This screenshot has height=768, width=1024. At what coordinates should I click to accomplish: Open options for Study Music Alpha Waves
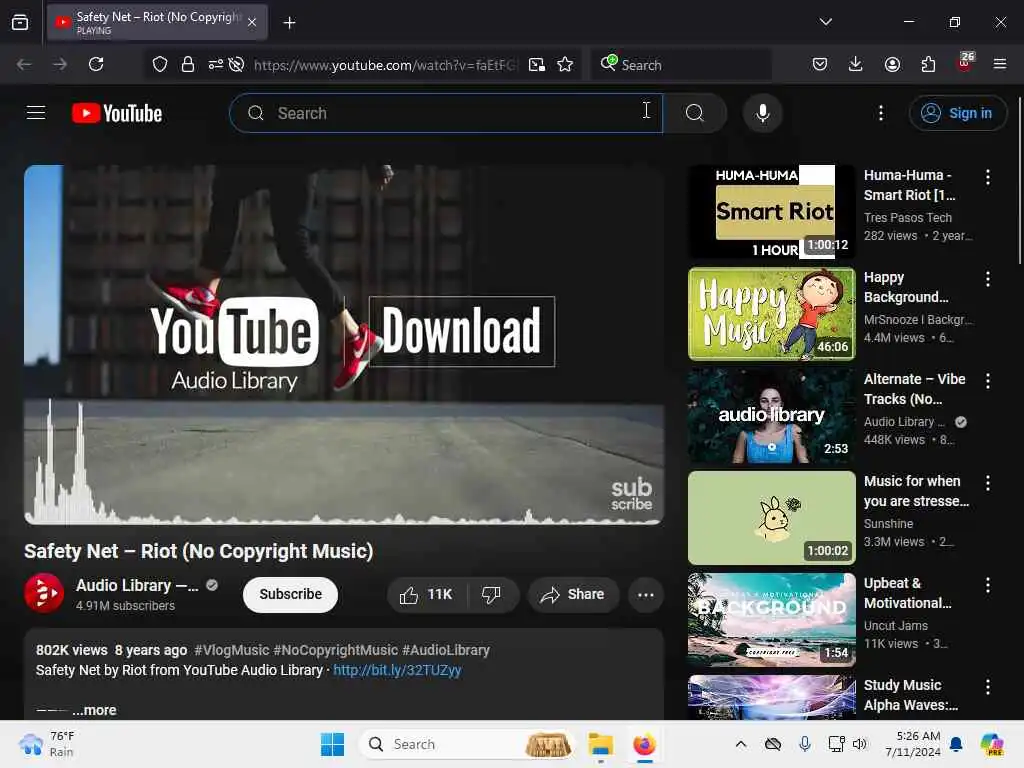(x=987, y=686)
